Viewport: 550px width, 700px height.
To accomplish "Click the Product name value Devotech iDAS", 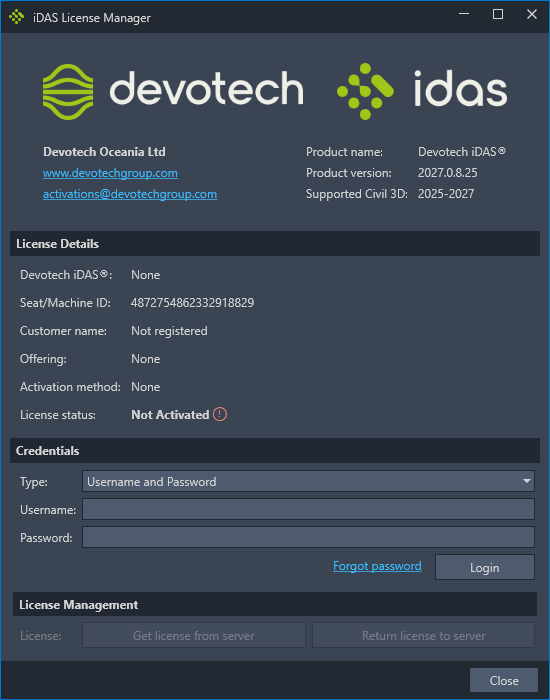I will click(x=462, y=152).
